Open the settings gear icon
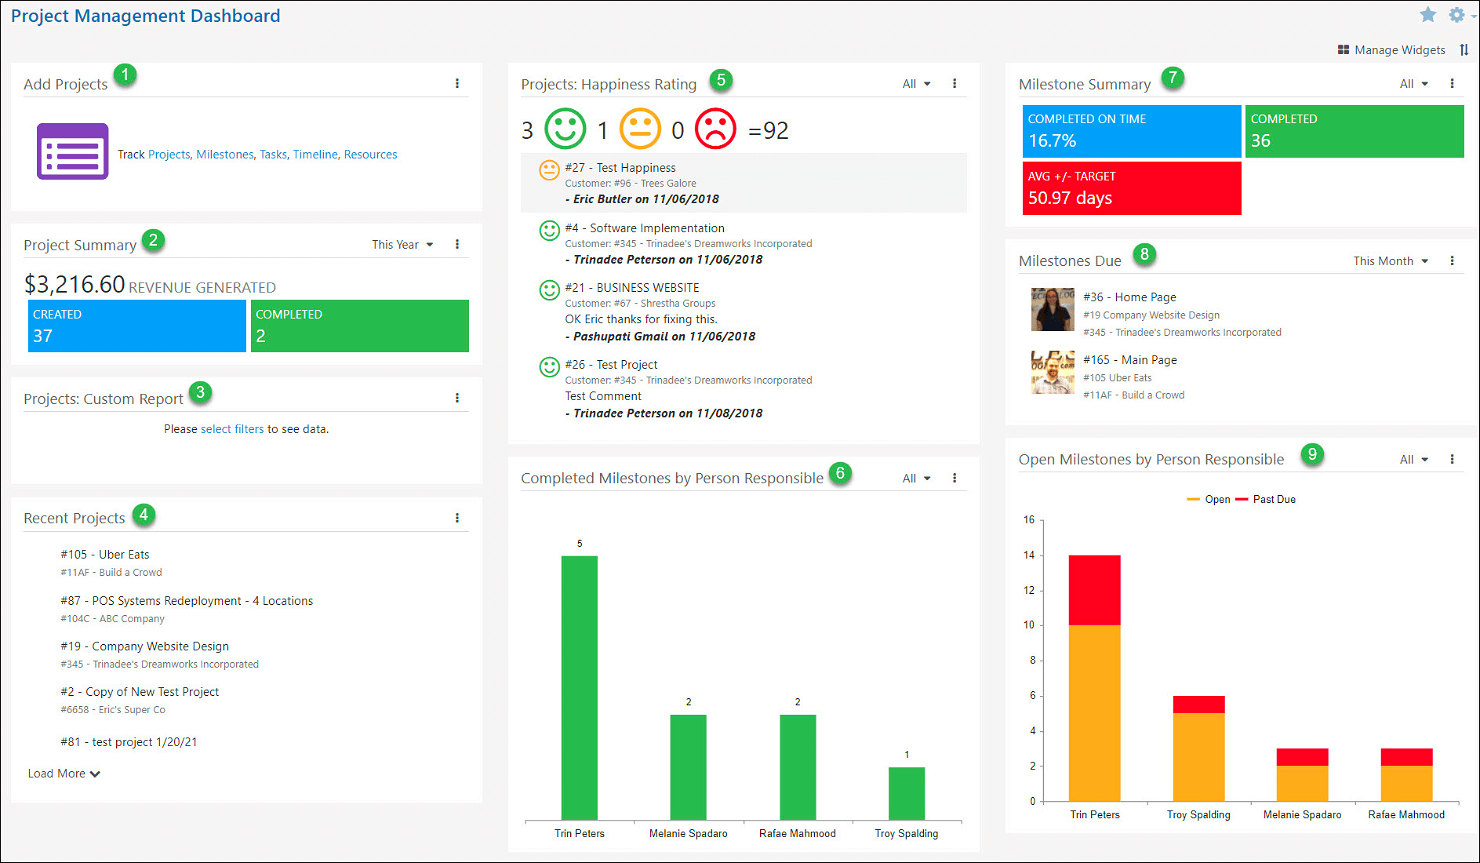The image size is (1480, 863). [x=1457, y=15]
